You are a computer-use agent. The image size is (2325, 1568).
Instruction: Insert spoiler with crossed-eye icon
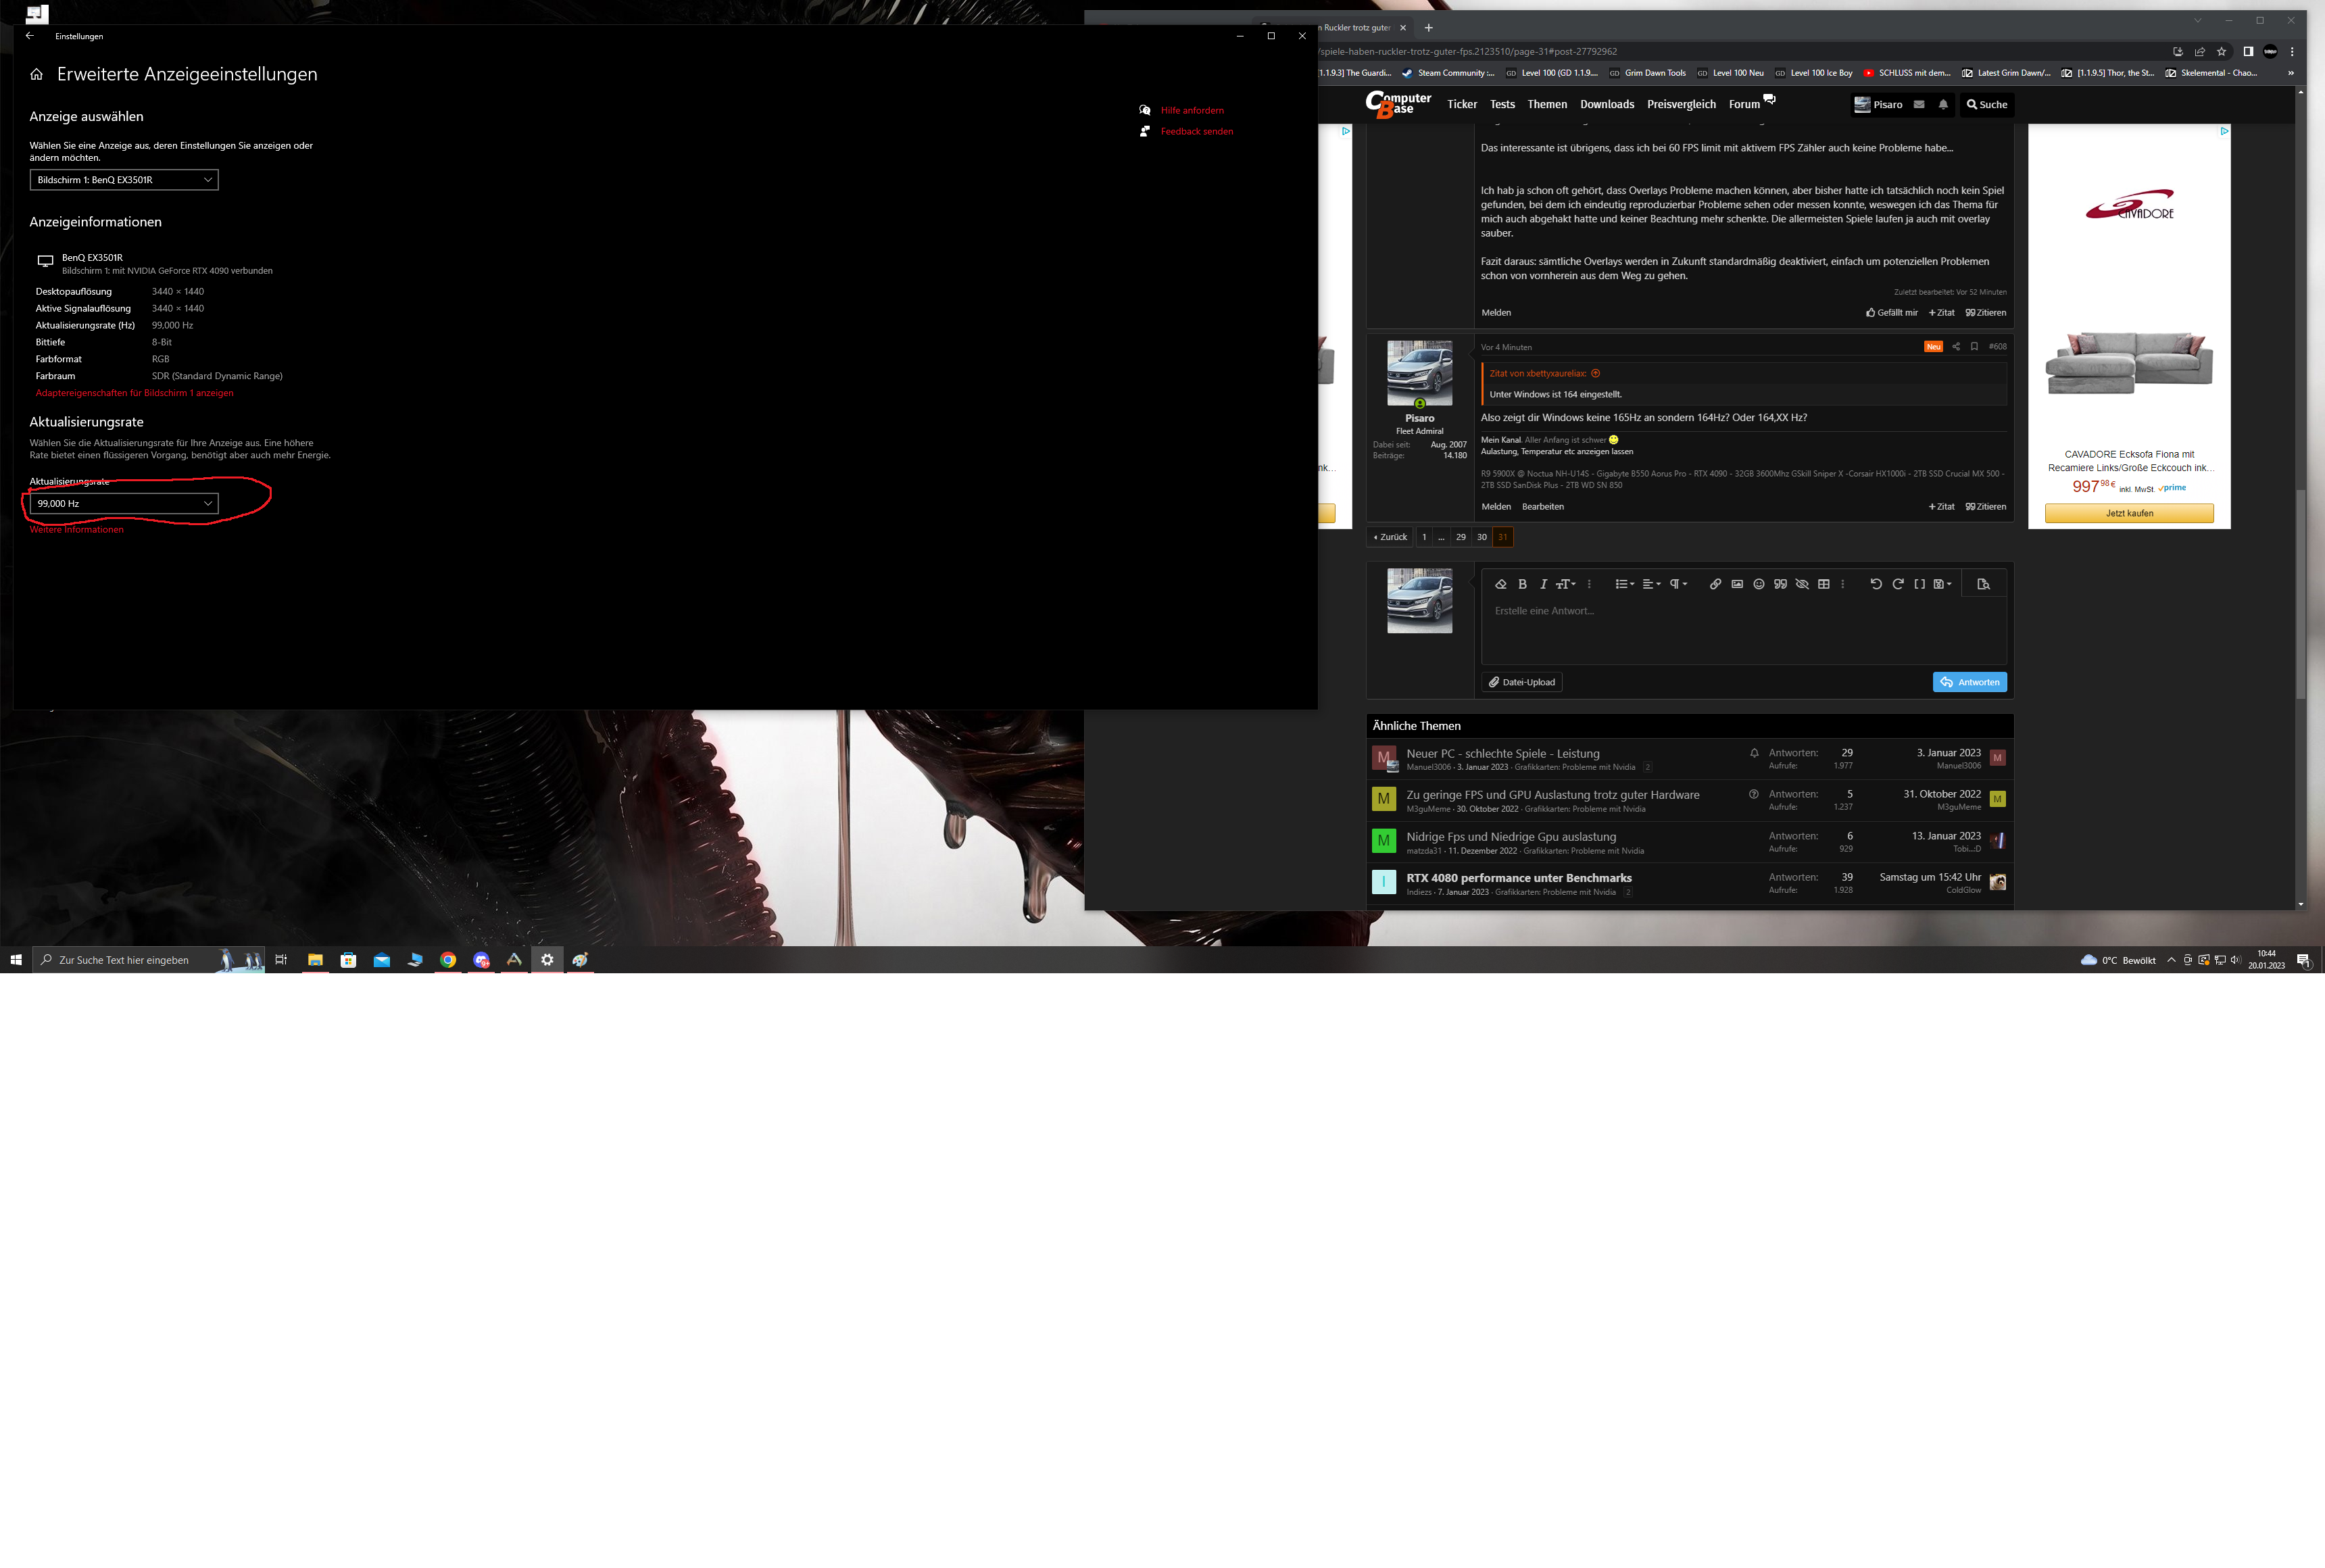(x=1802, y=584)
